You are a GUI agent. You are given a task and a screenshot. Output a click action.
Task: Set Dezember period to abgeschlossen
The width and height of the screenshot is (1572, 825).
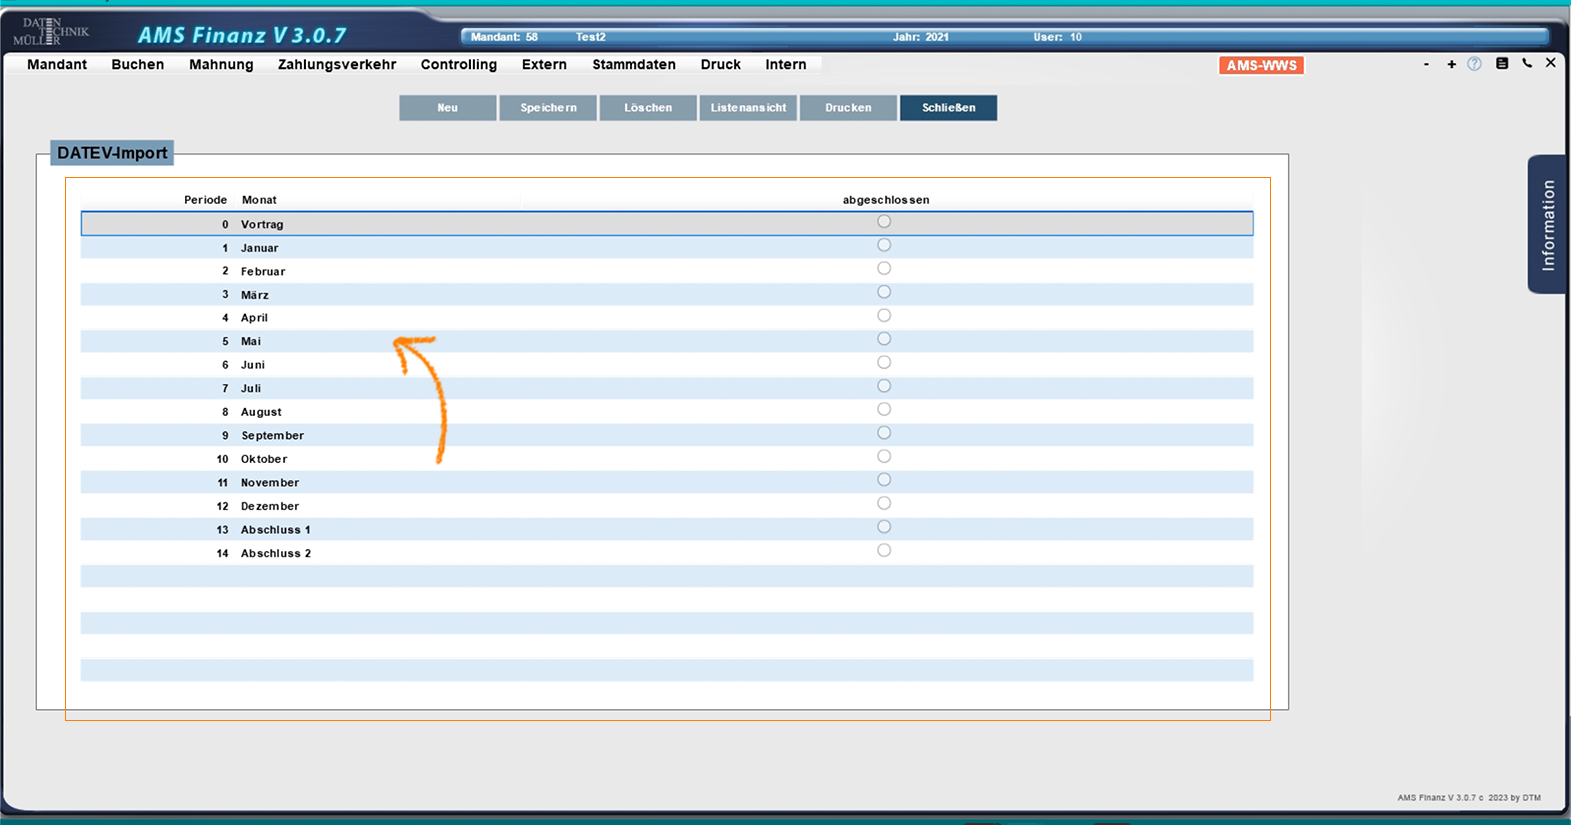[884, 504]
